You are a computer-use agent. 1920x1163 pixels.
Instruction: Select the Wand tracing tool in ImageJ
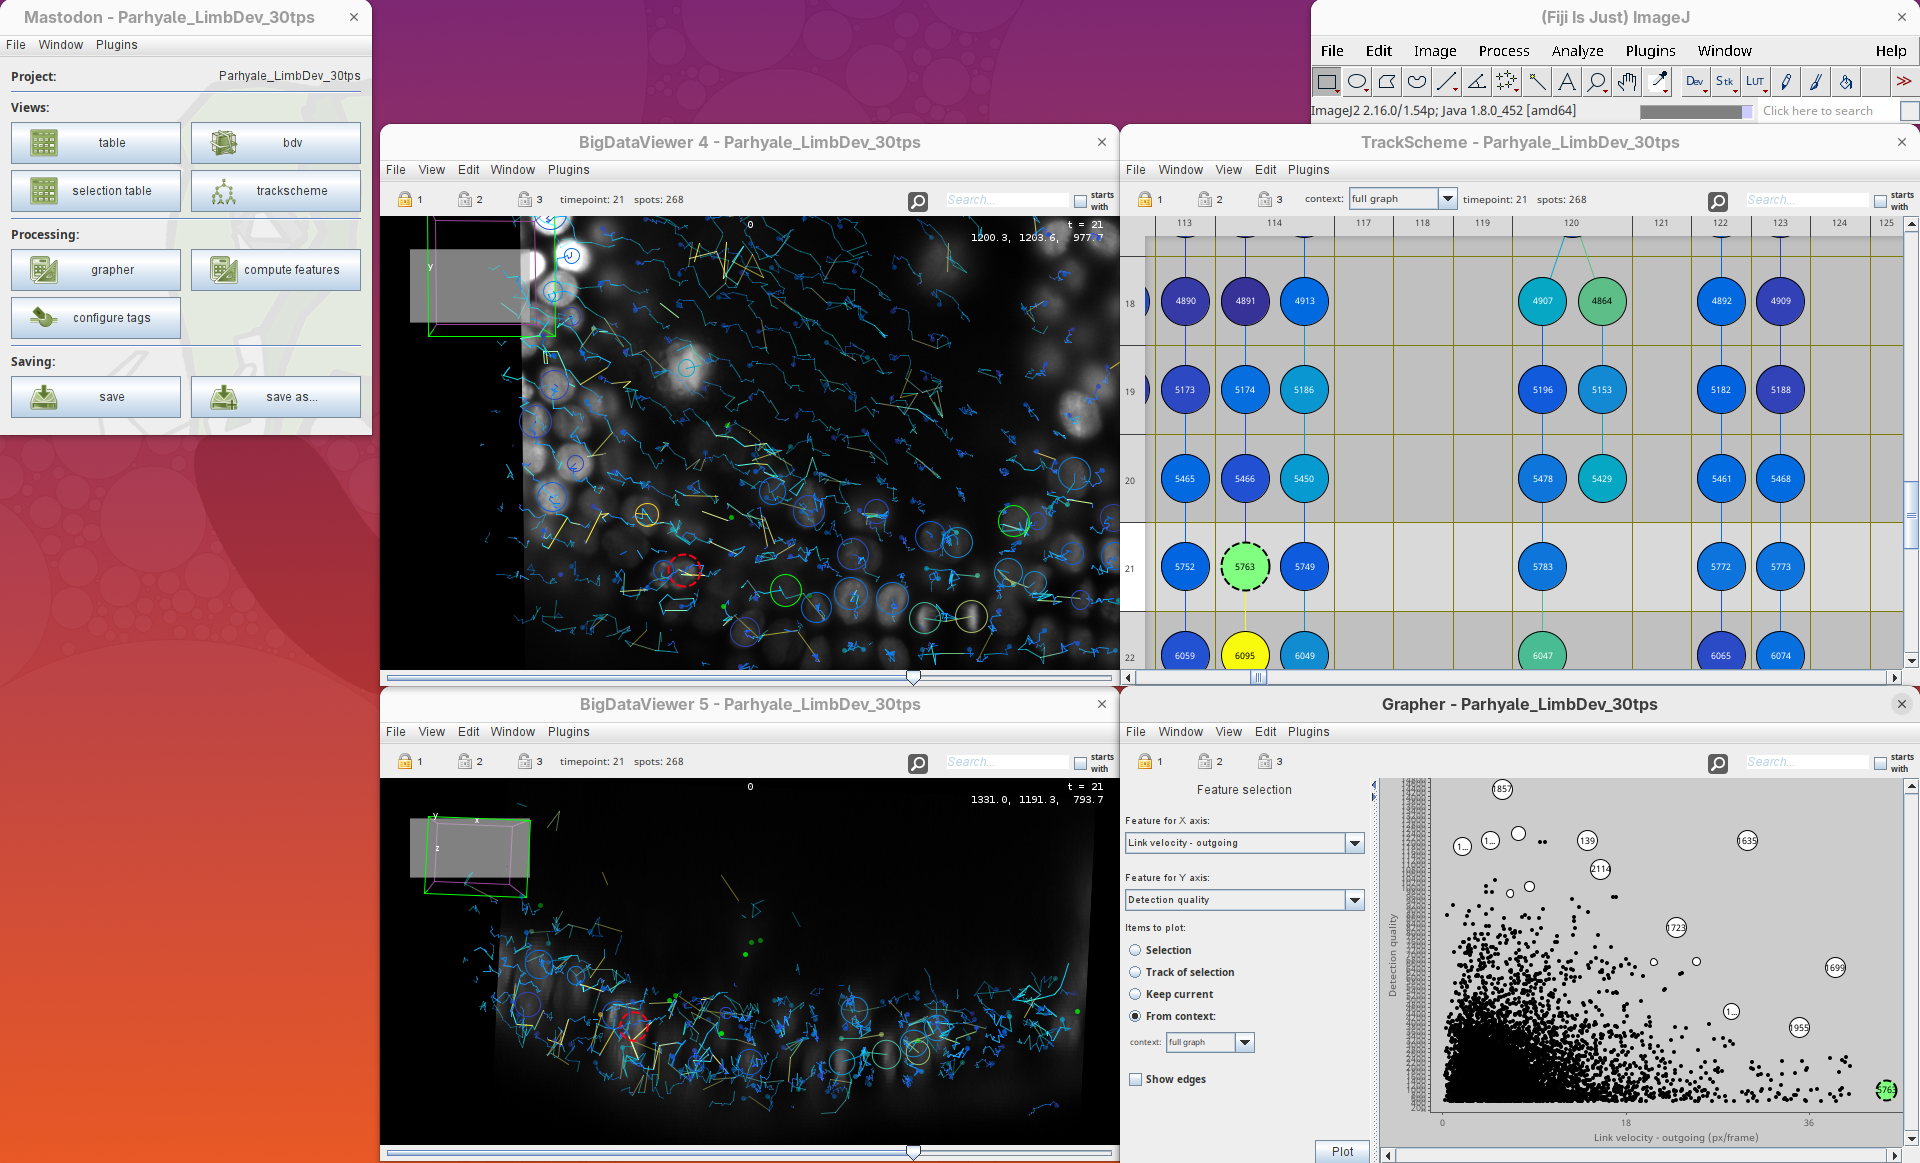click(1537, 82)
